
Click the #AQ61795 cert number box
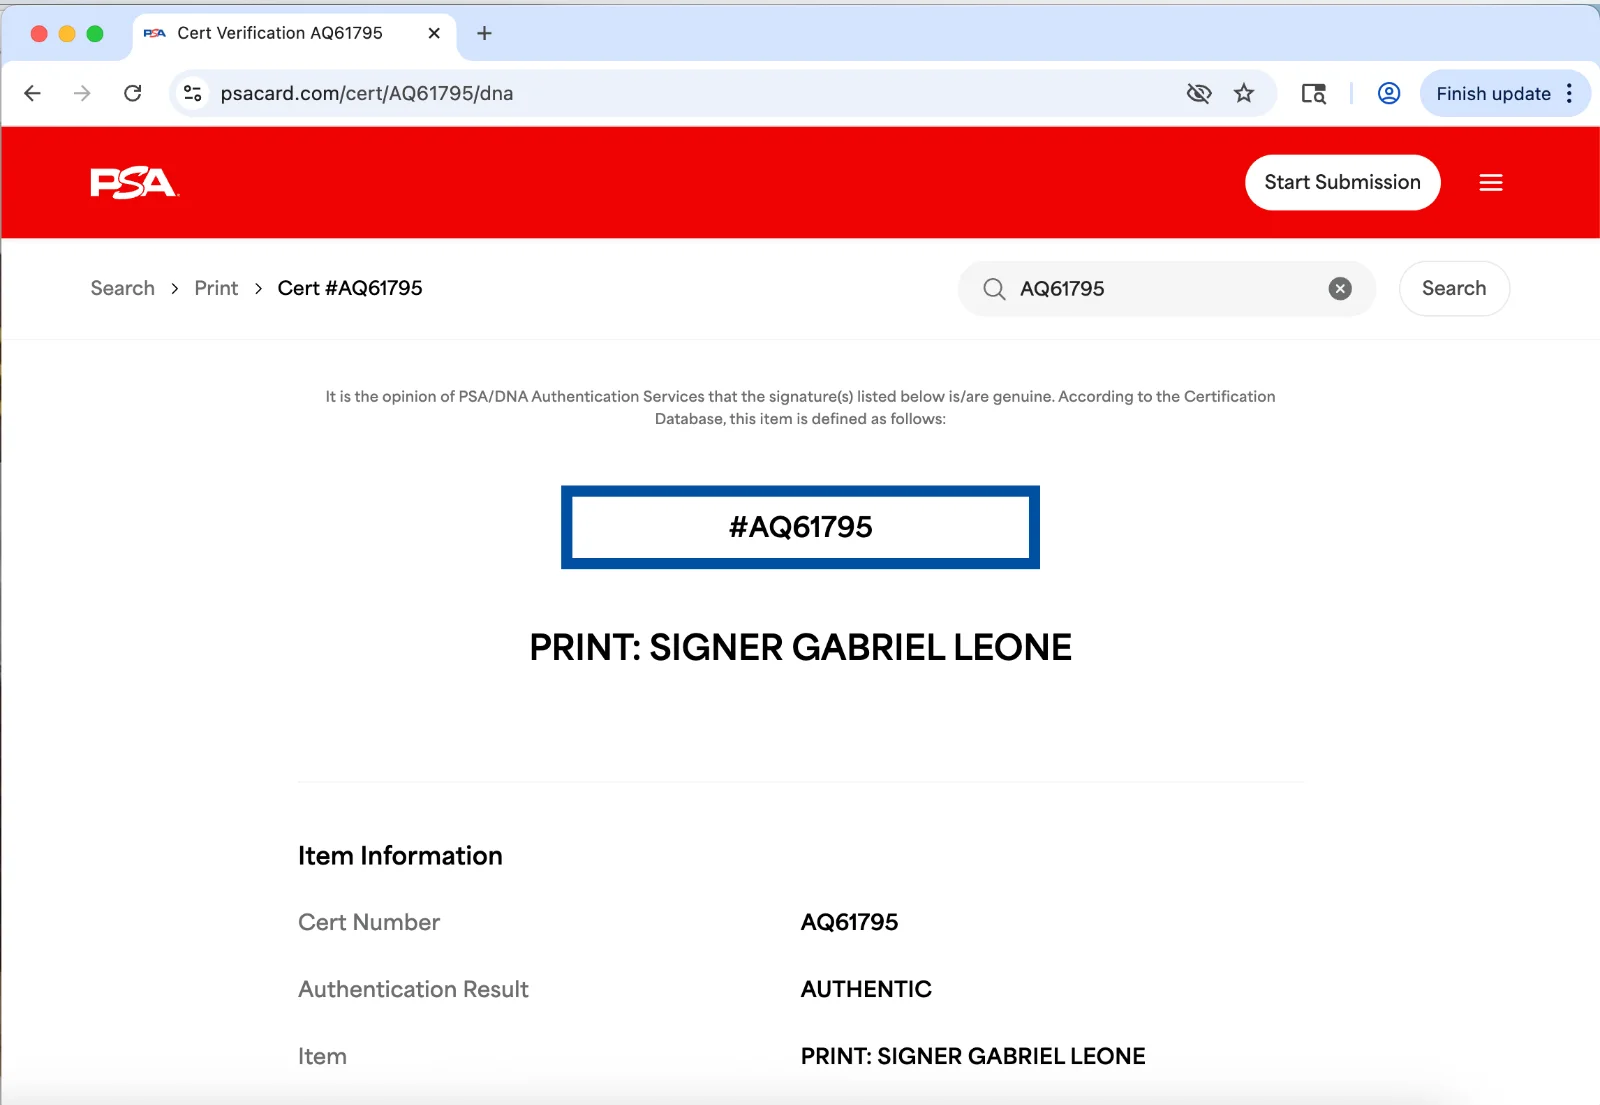tap(800, 527)
